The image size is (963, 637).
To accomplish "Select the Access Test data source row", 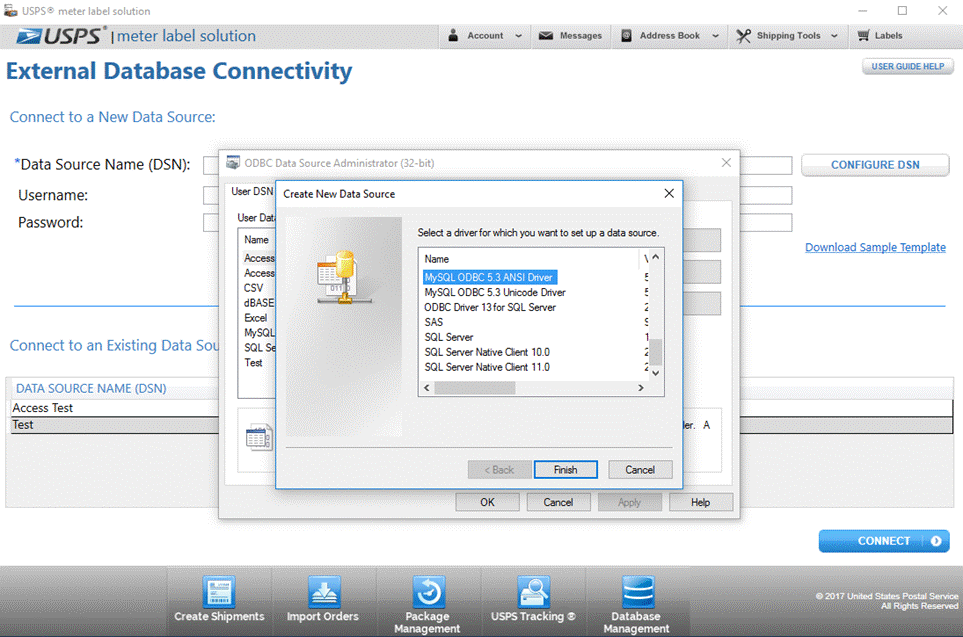I will click(x=115, y=408).
